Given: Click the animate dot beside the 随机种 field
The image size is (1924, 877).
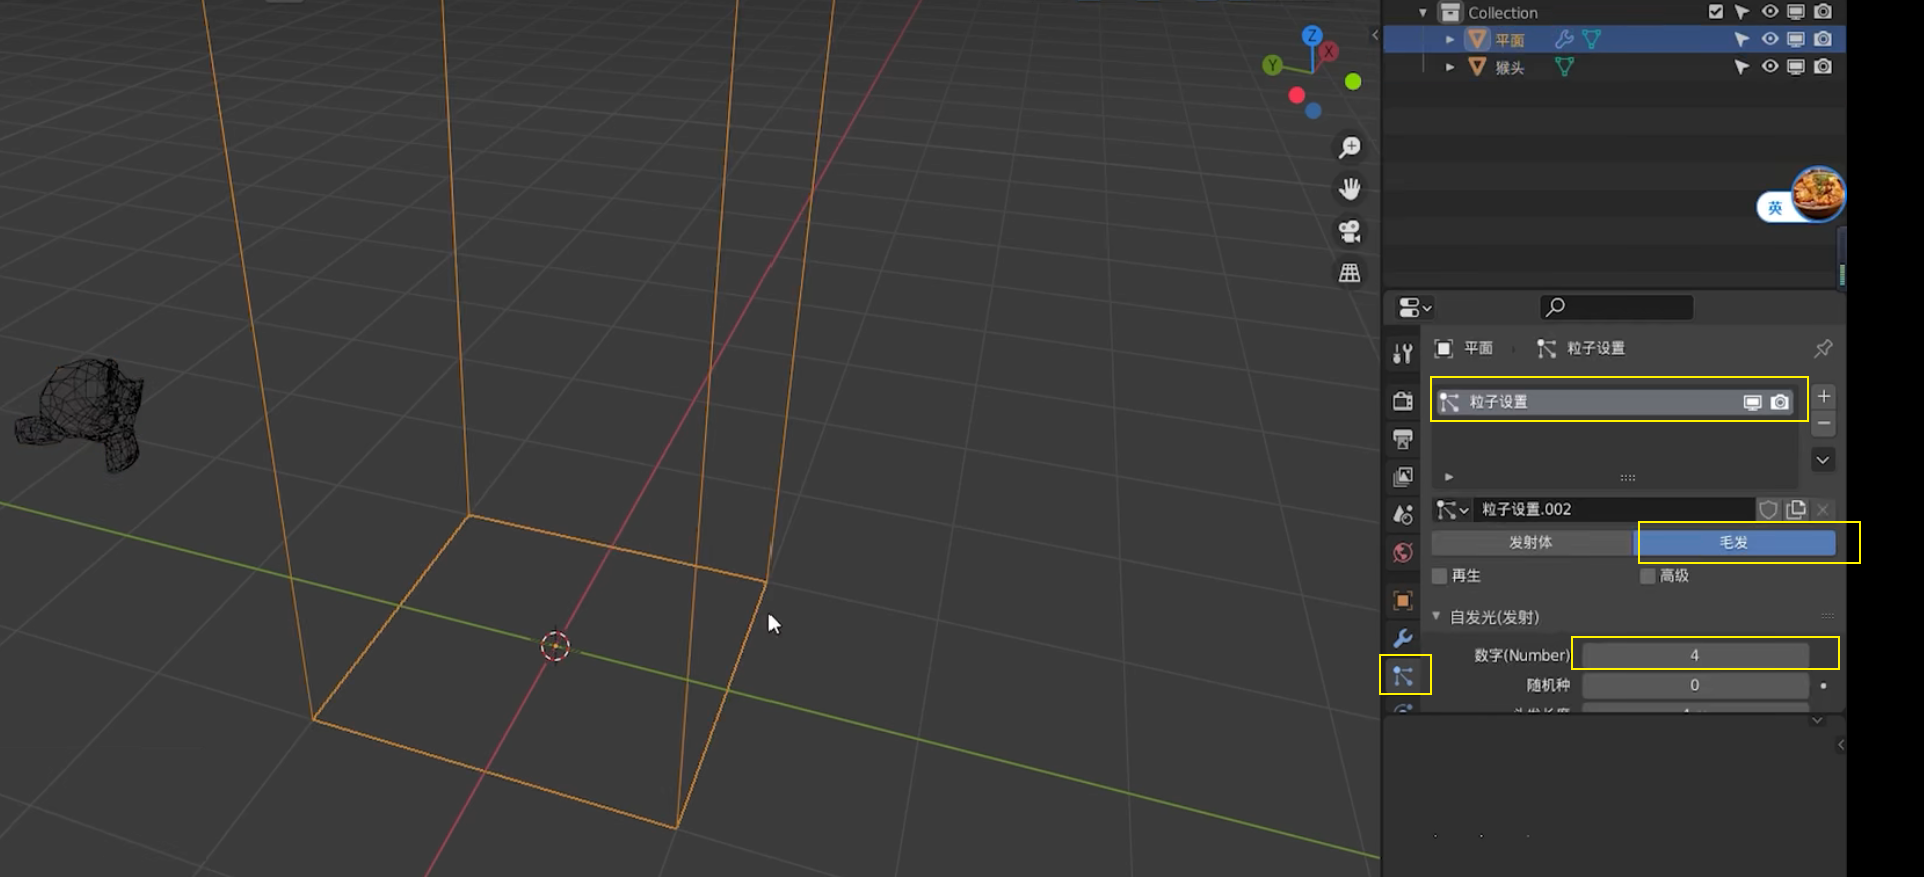Looking at the screenshot, I should (x=1824, y=686).
